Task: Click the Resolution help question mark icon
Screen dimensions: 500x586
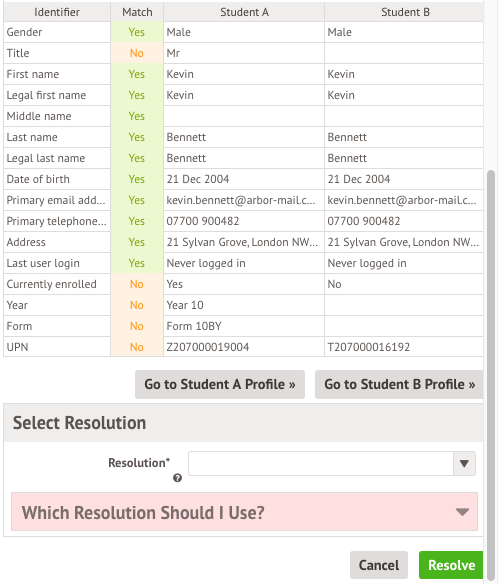Action: coord(177,478)
